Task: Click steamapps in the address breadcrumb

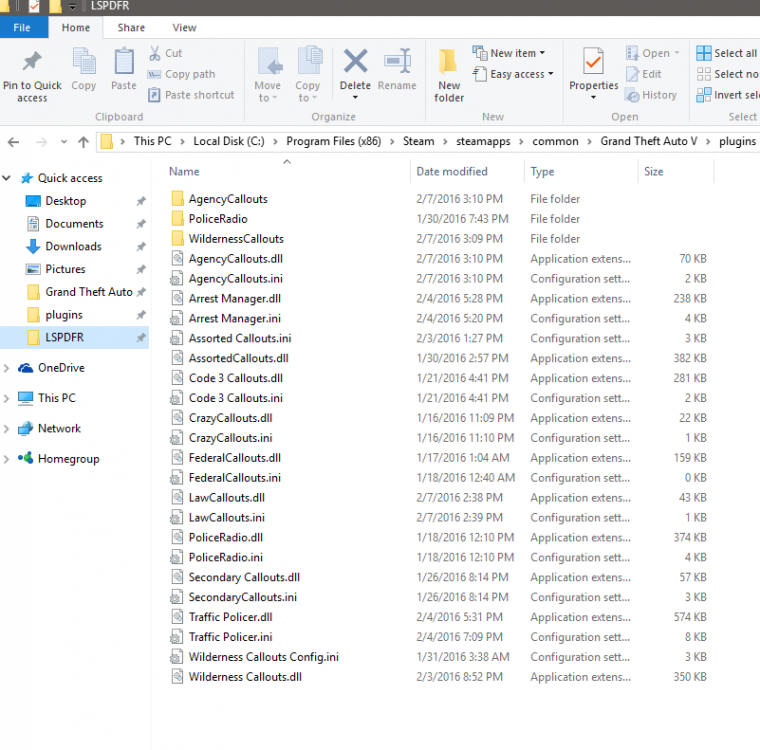Action: tap(483, 141)
